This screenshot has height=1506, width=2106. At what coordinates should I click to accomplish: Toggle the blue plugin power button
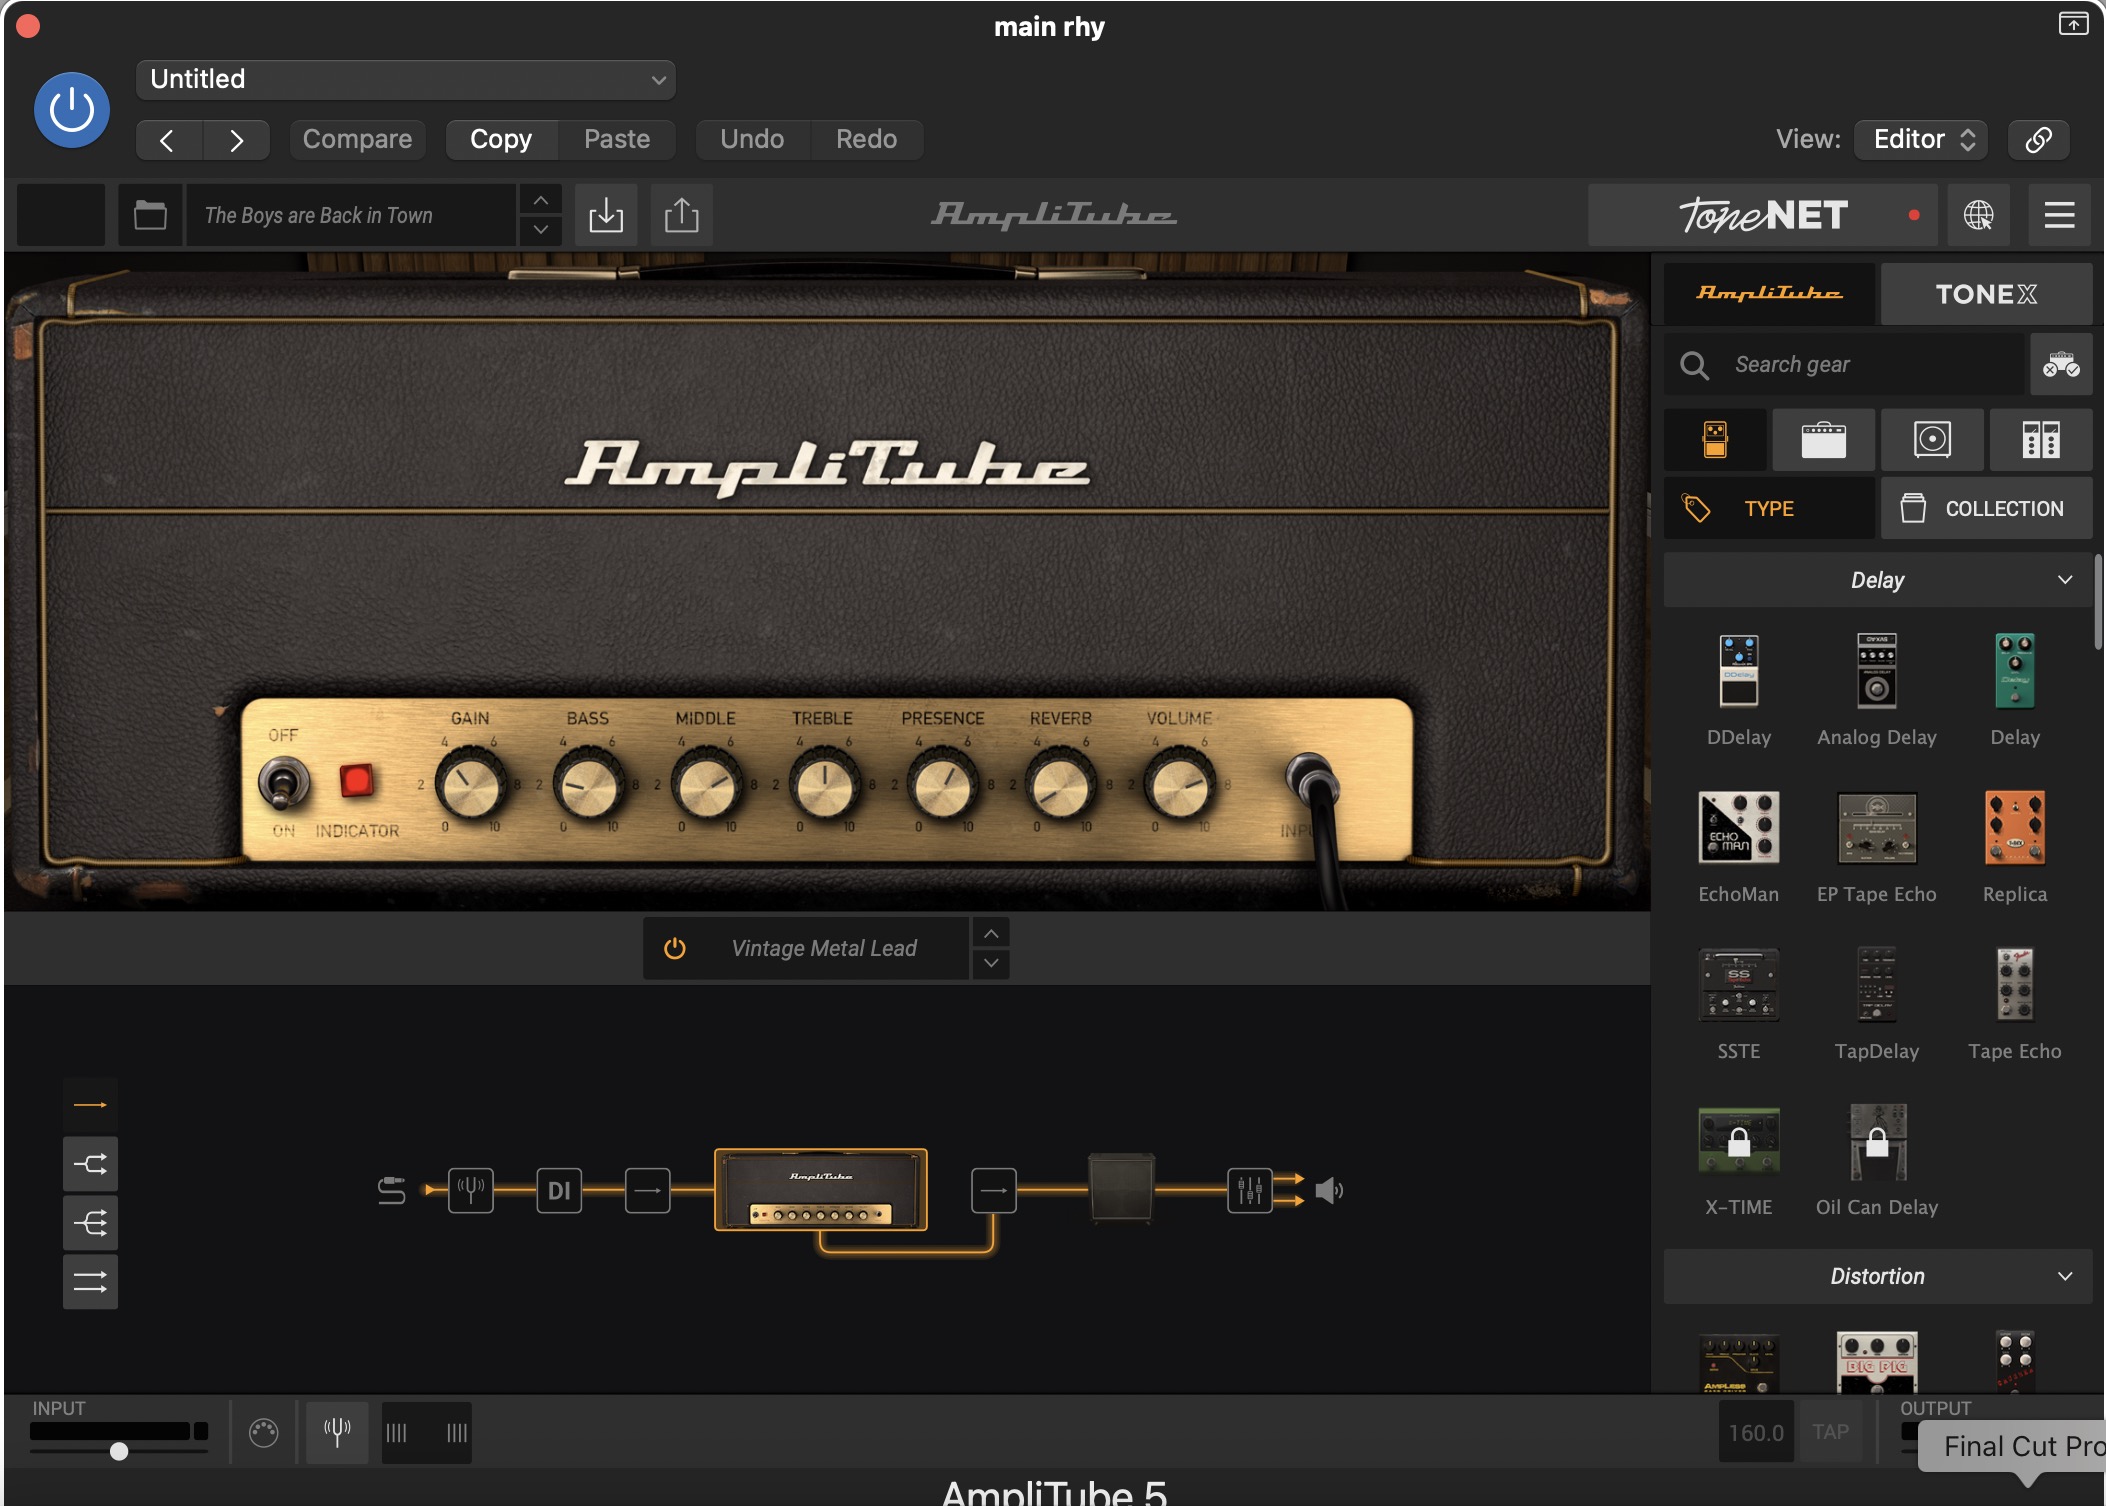tap(72, 110)
